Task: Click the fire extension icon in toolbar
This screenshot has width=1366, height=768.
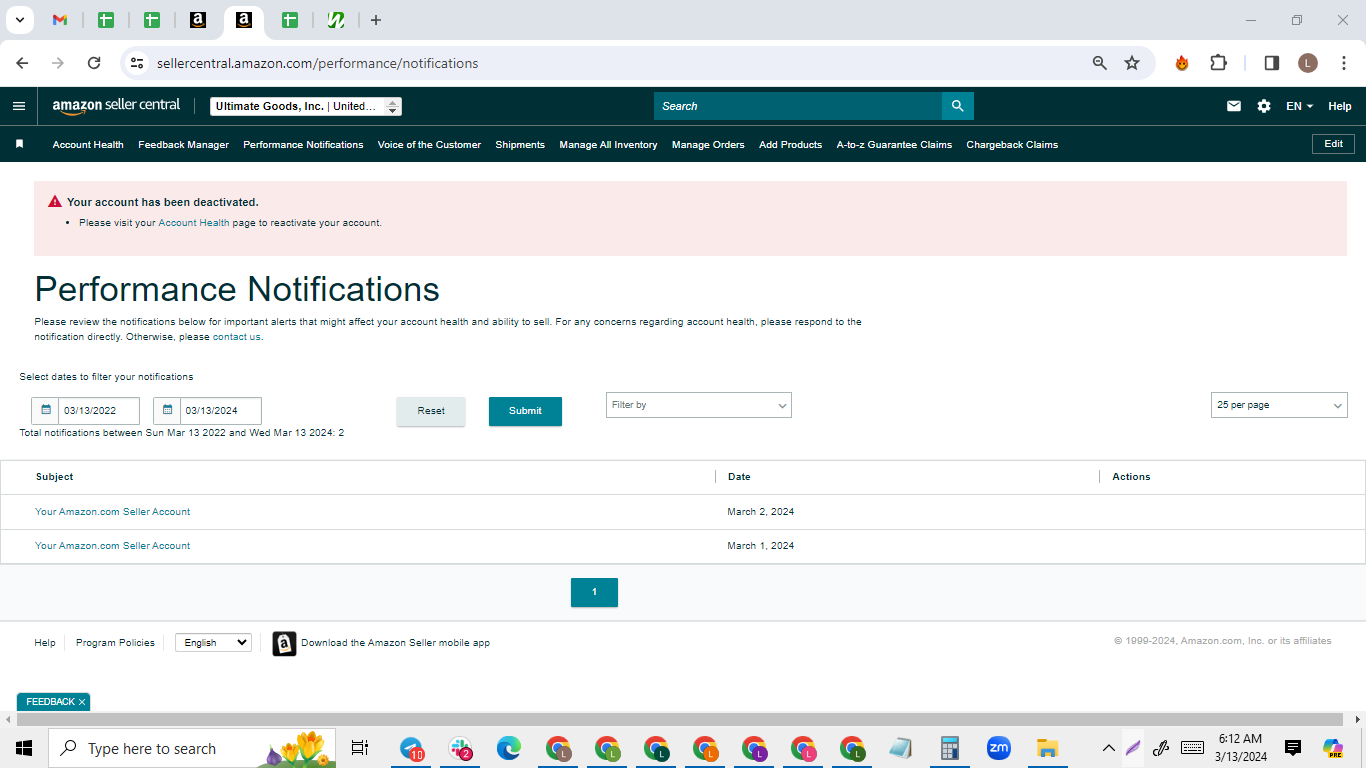Action: (1182, 63)
